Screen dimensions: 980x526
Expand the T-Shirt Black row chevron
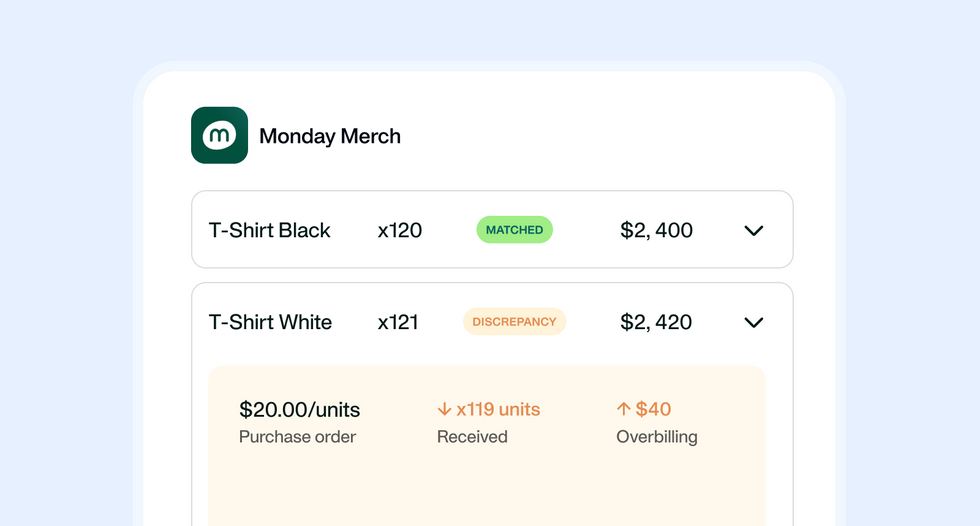coord(754,231)
